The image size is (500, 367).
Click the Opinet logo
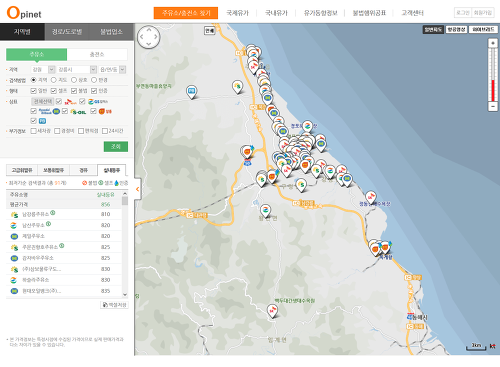pyautogui.click(x=24, y=13)
